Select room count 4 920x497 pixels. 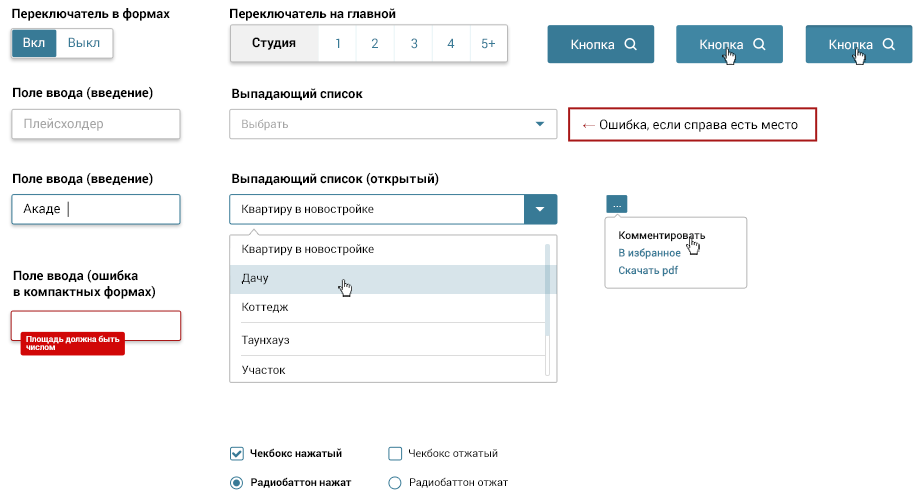(x=451, y=43)
